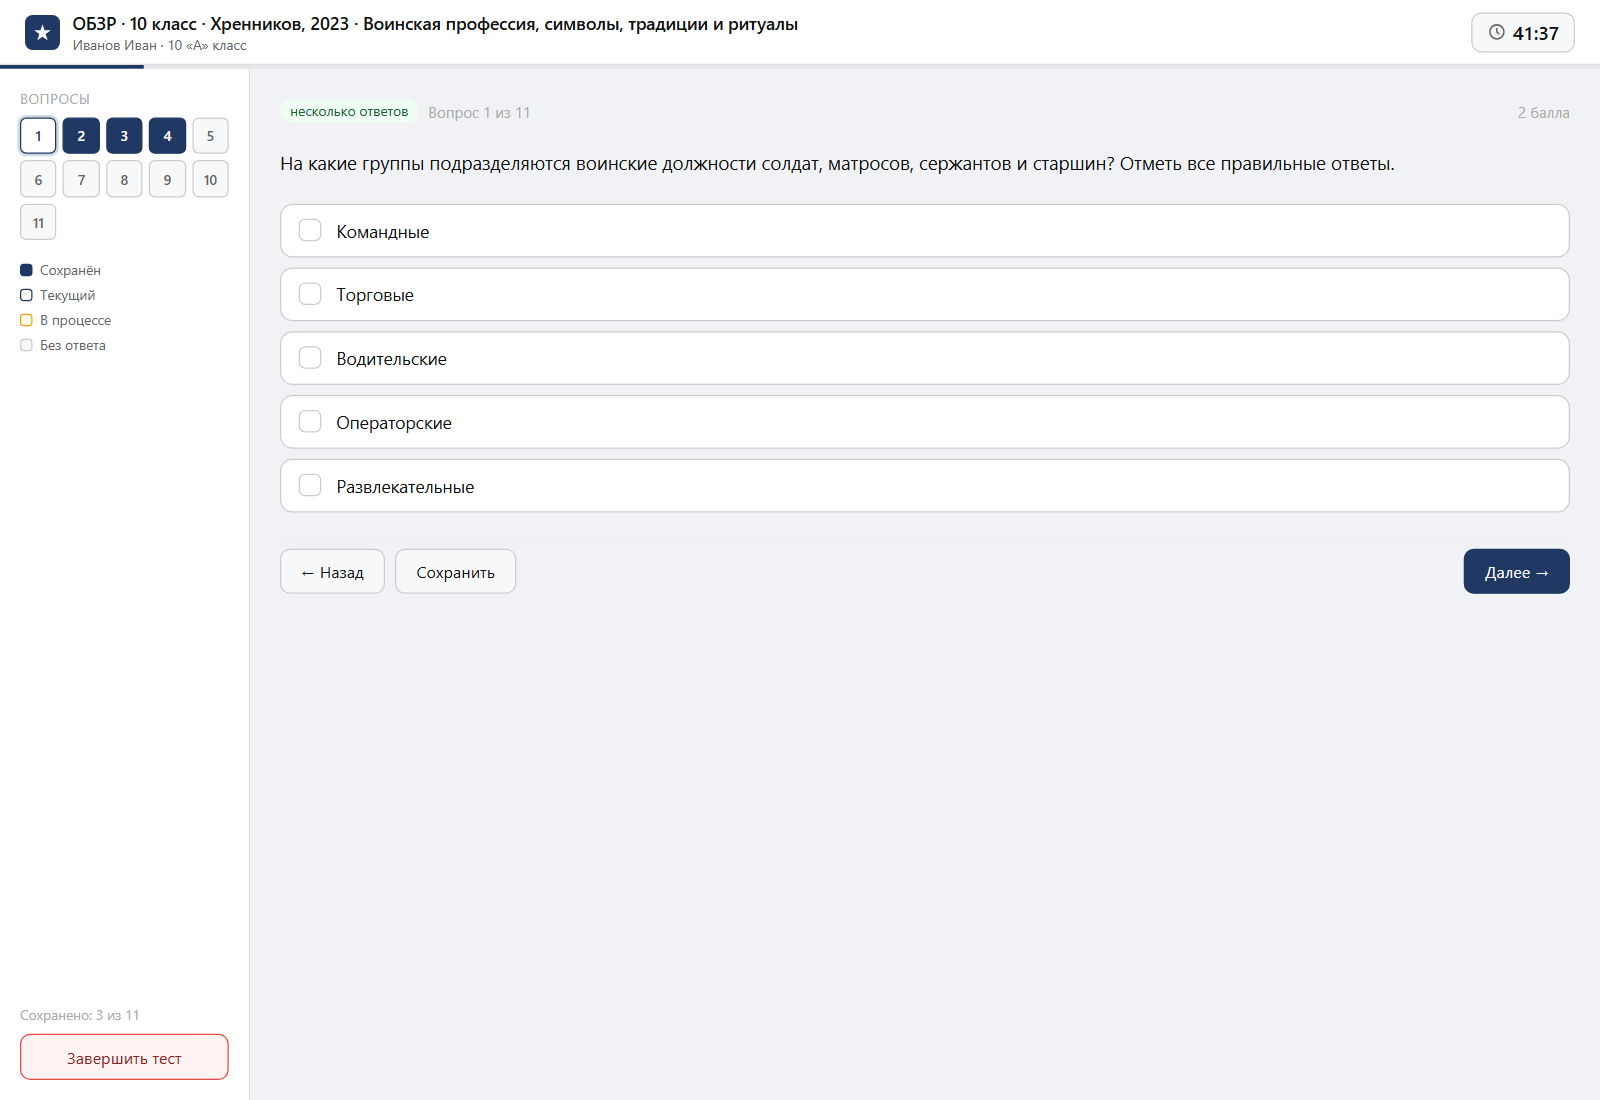Viewport: 1600px width, 1100px height.
Task: Check the Водительские answer checkbox
Action: [310, 358]
